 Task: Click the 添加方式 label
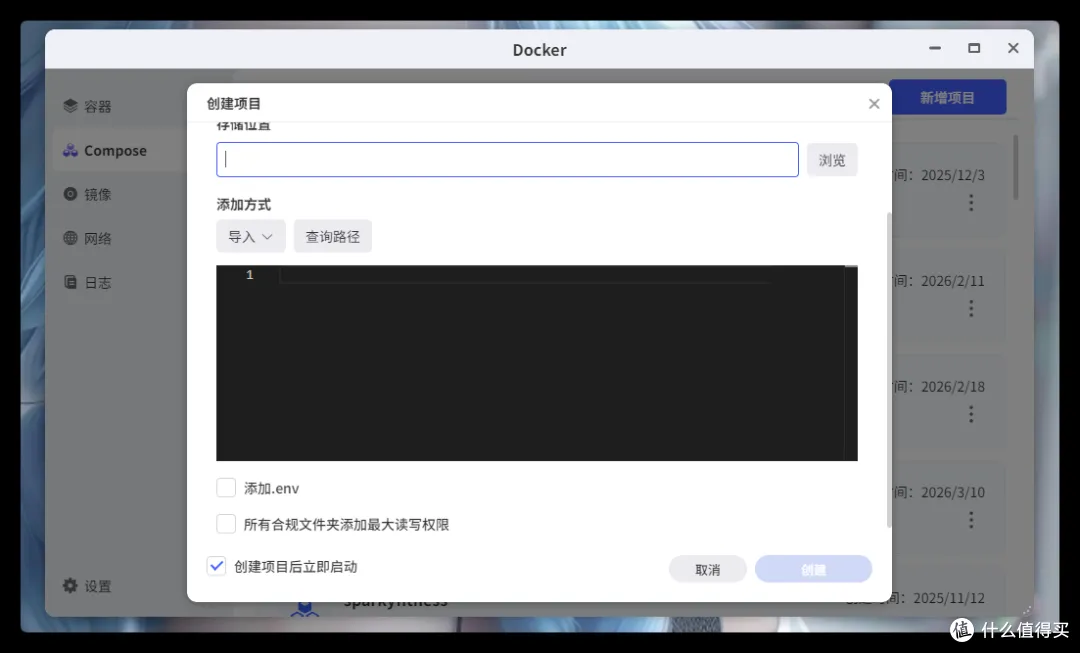coord(244,205)
